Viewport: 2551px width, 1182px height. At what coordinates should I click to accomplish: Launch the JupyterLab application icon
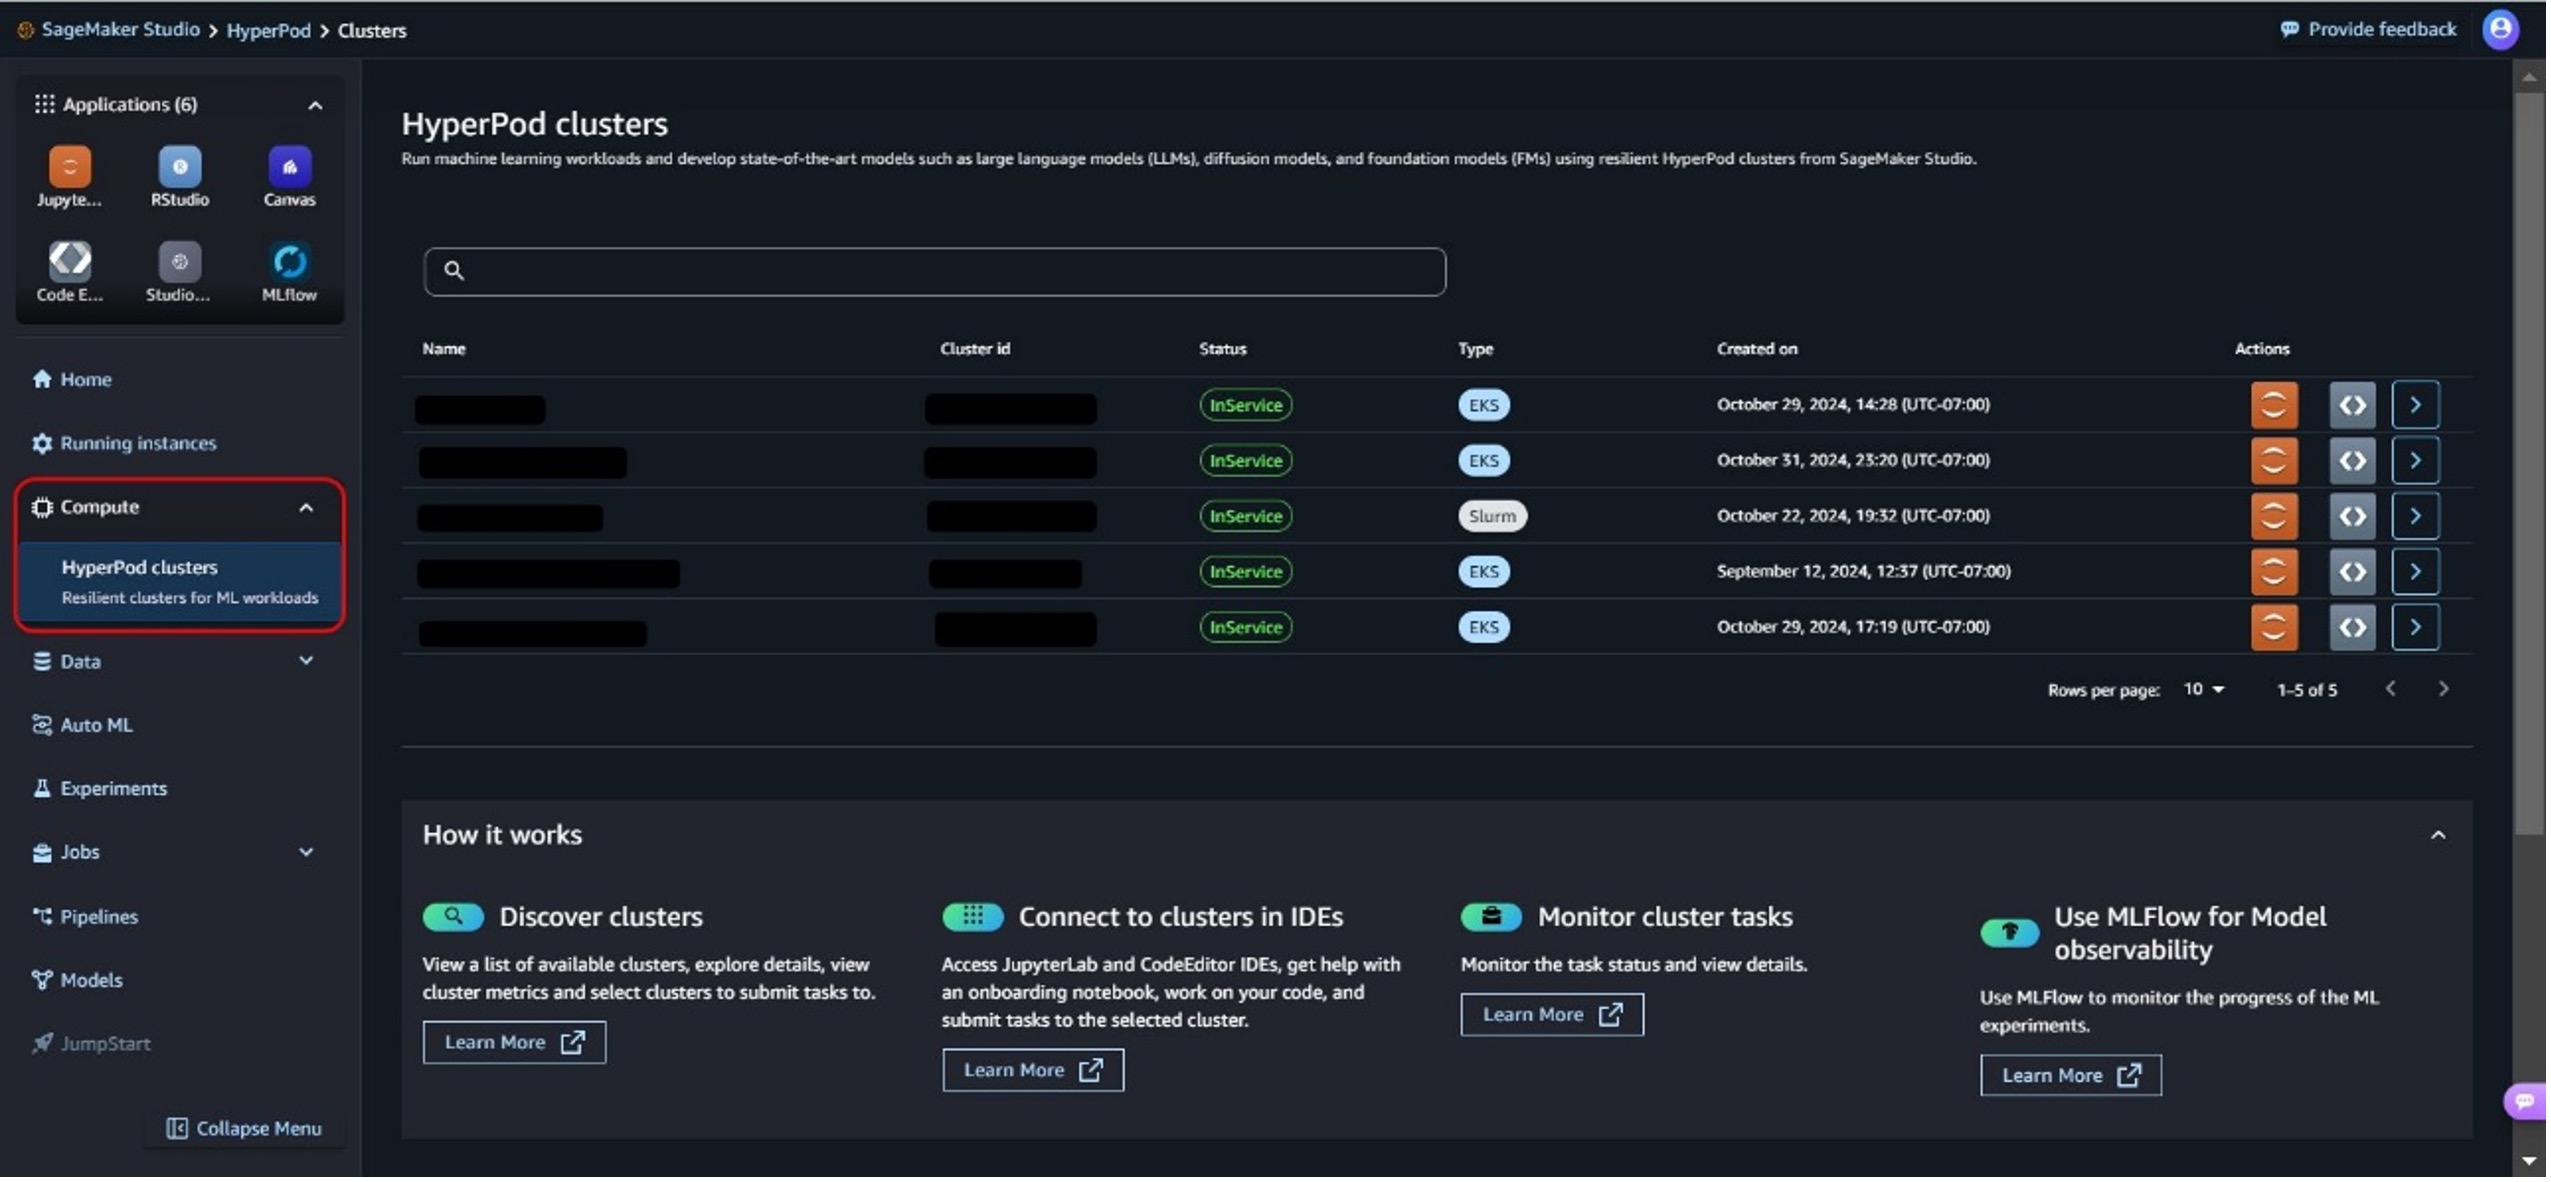click(x=69, y=167)
